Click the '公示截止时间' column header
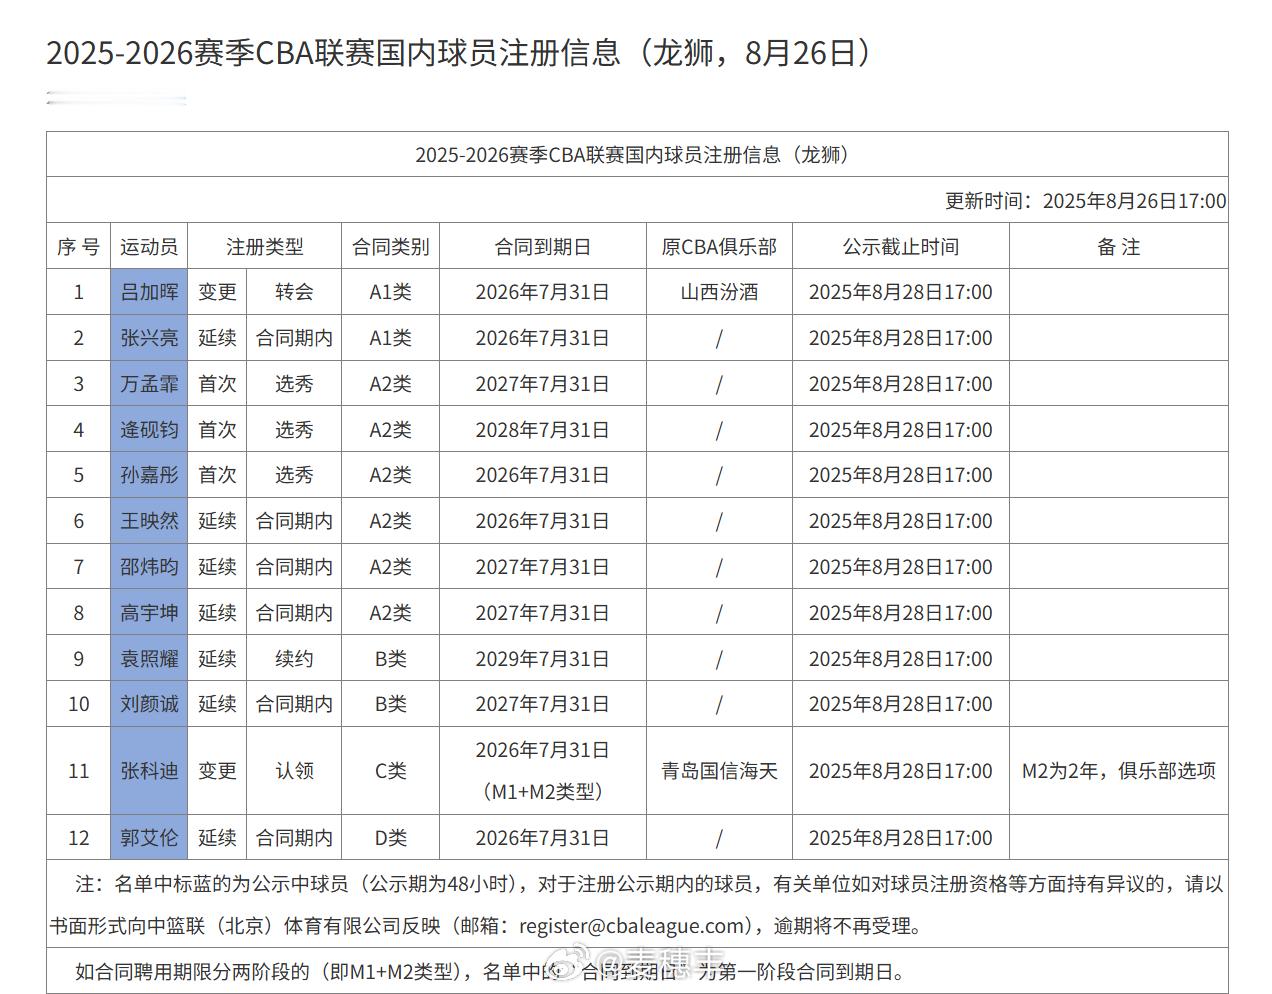1272x994 pixels. (901, 247)
